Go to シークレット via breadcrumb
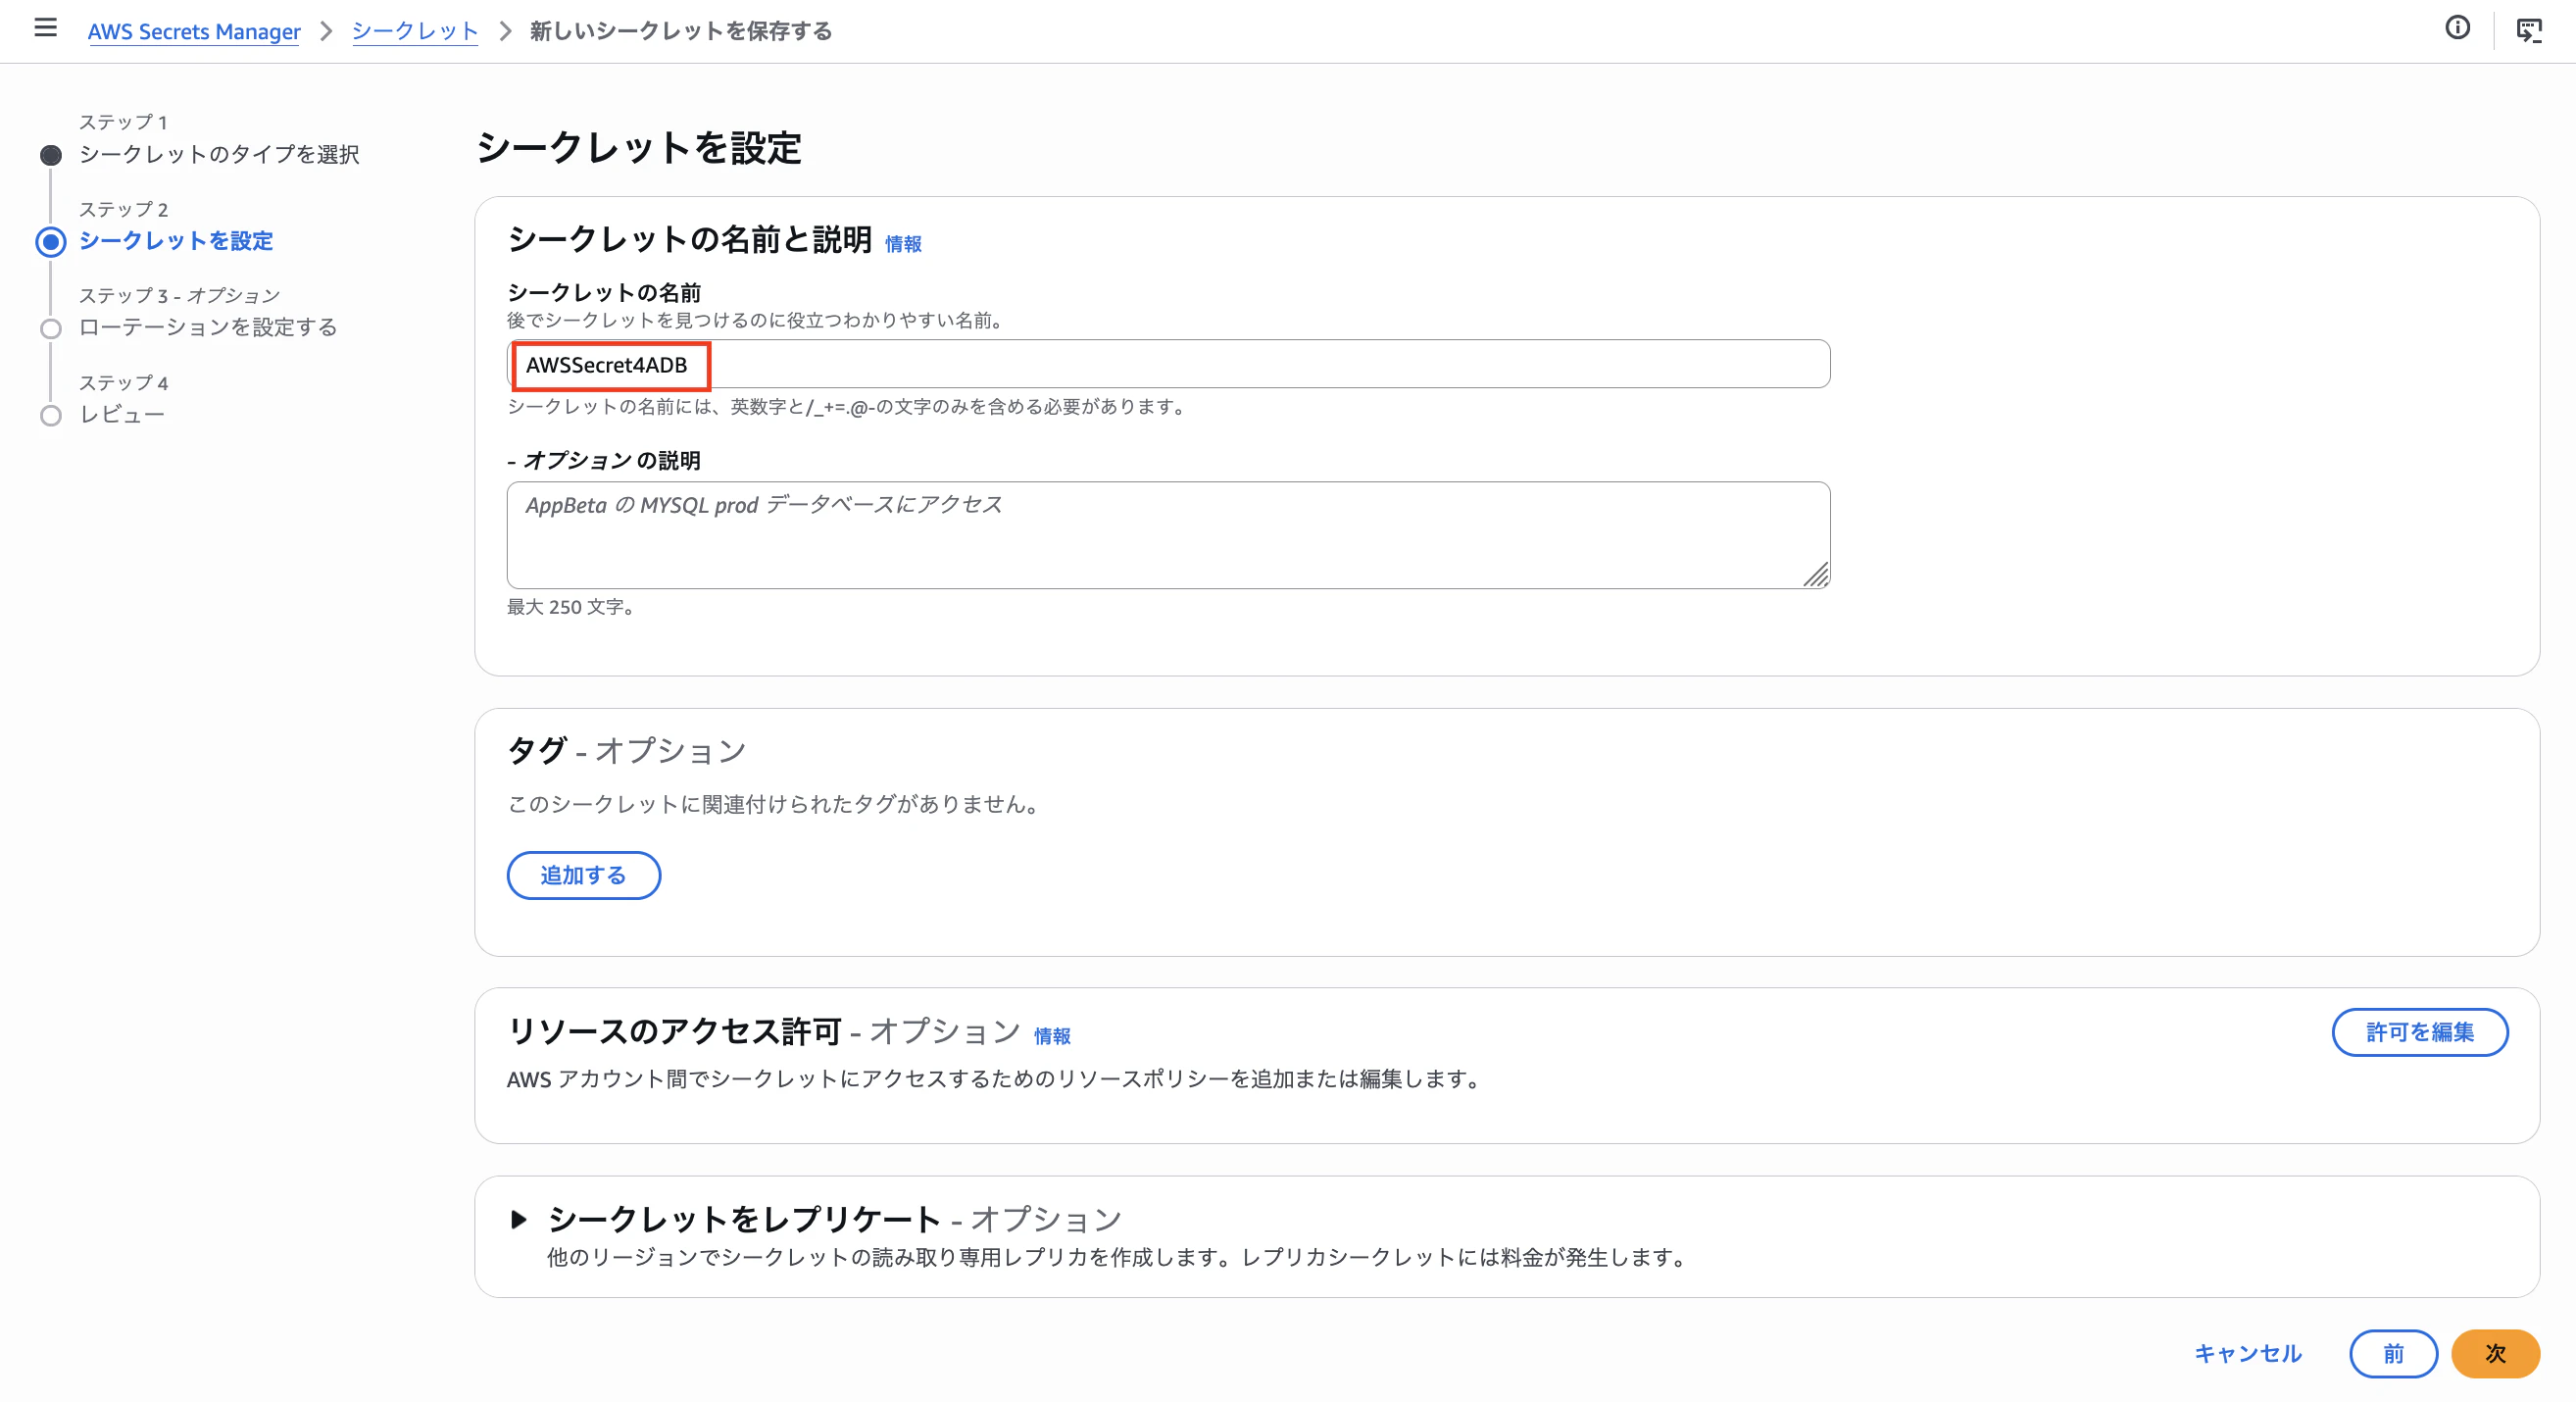The height and width of the screenshot is (1402, 2576). click(414, 31)
